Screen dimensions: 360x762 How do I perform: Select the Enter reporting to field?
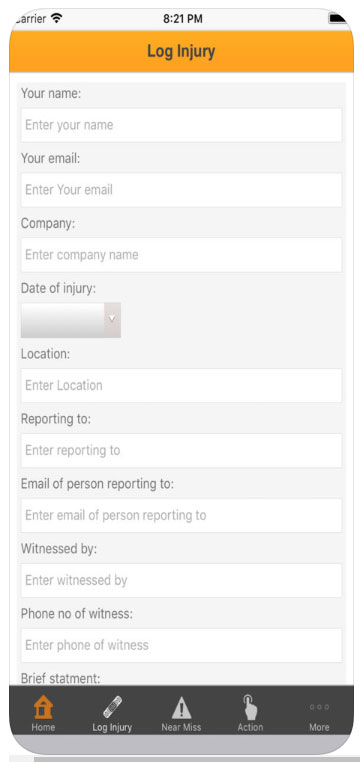point(181,450)
